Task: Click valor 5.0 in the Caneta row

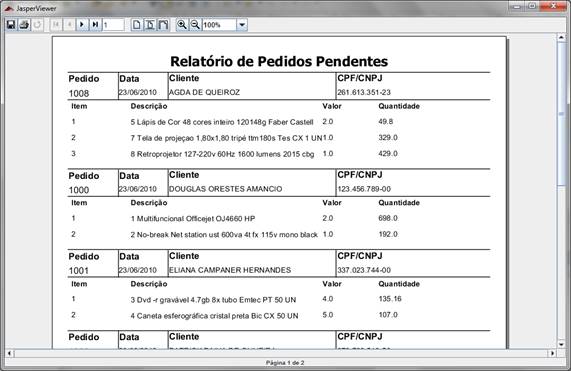Action: pos(327,315)
